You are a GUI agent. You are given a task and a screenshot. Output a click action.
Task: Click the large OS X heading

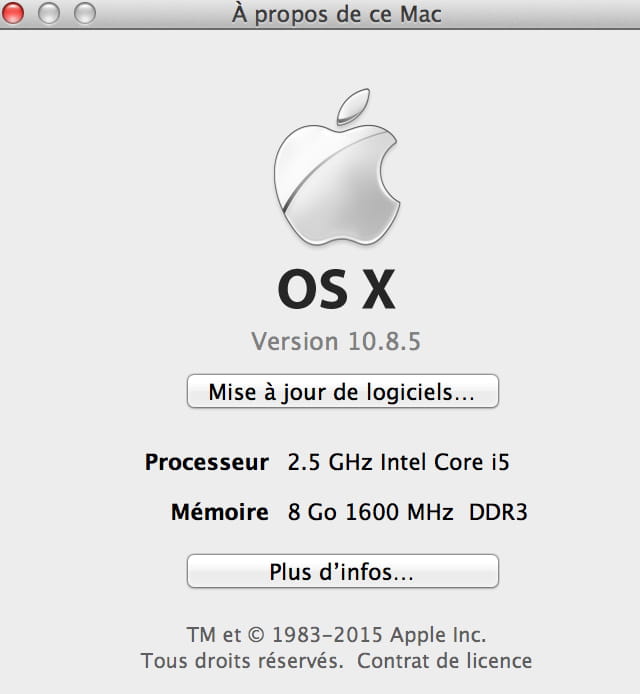click(336, 291)
